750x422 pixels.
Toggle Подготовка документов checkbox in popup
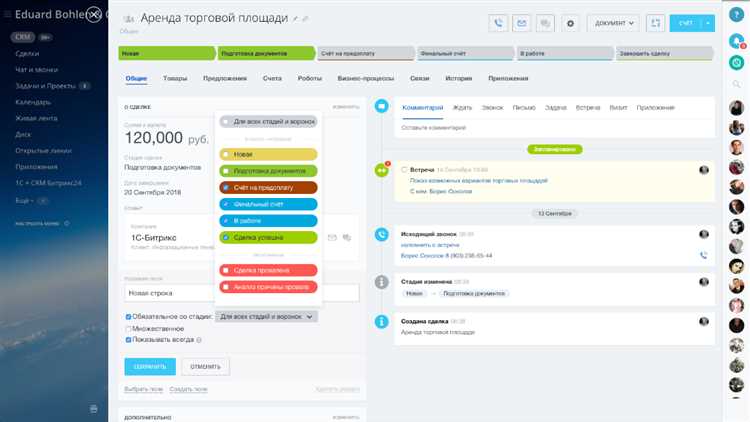[x=226, y=171]
